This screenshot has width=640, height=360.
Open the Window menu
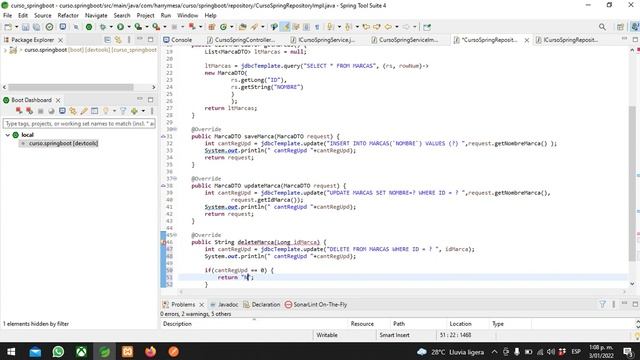click(187, 16)
